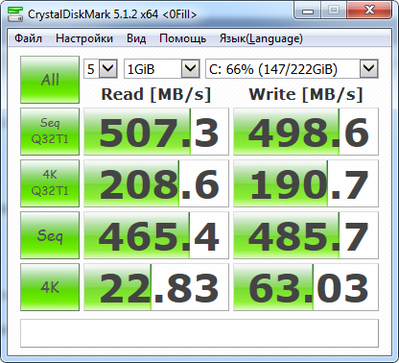This screenshot has height=363, width=399.
Task: Click the empty comment field at bottom
Action: 199,333
